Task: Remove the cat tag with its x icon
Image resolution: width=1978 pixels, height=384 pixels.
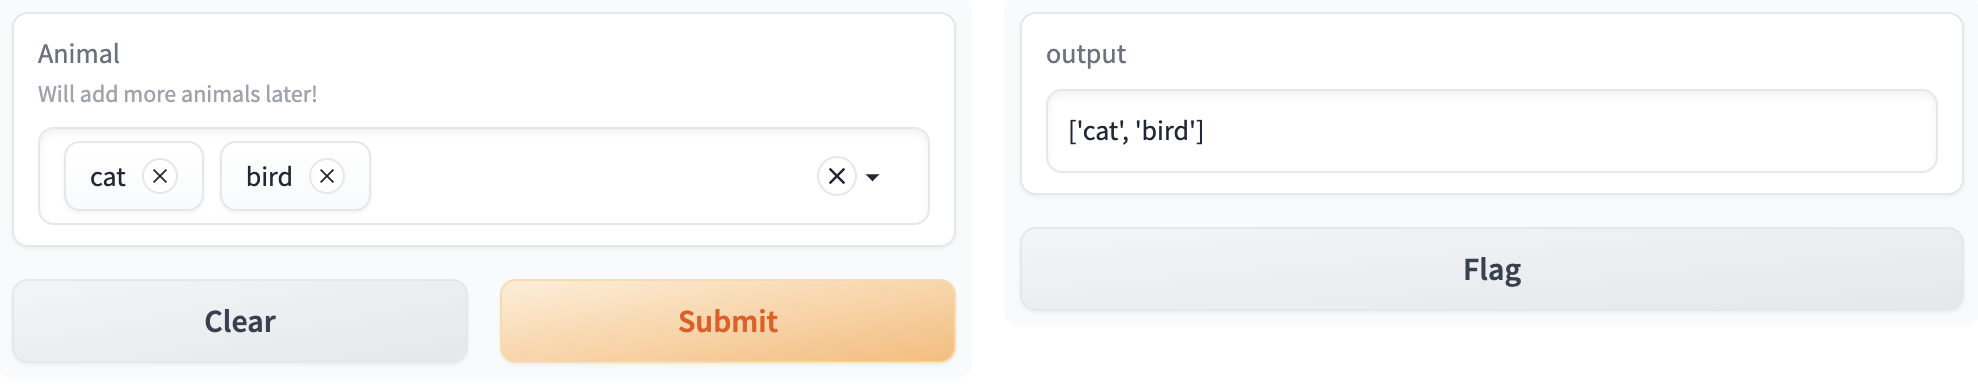Action: tap(160, 176)
